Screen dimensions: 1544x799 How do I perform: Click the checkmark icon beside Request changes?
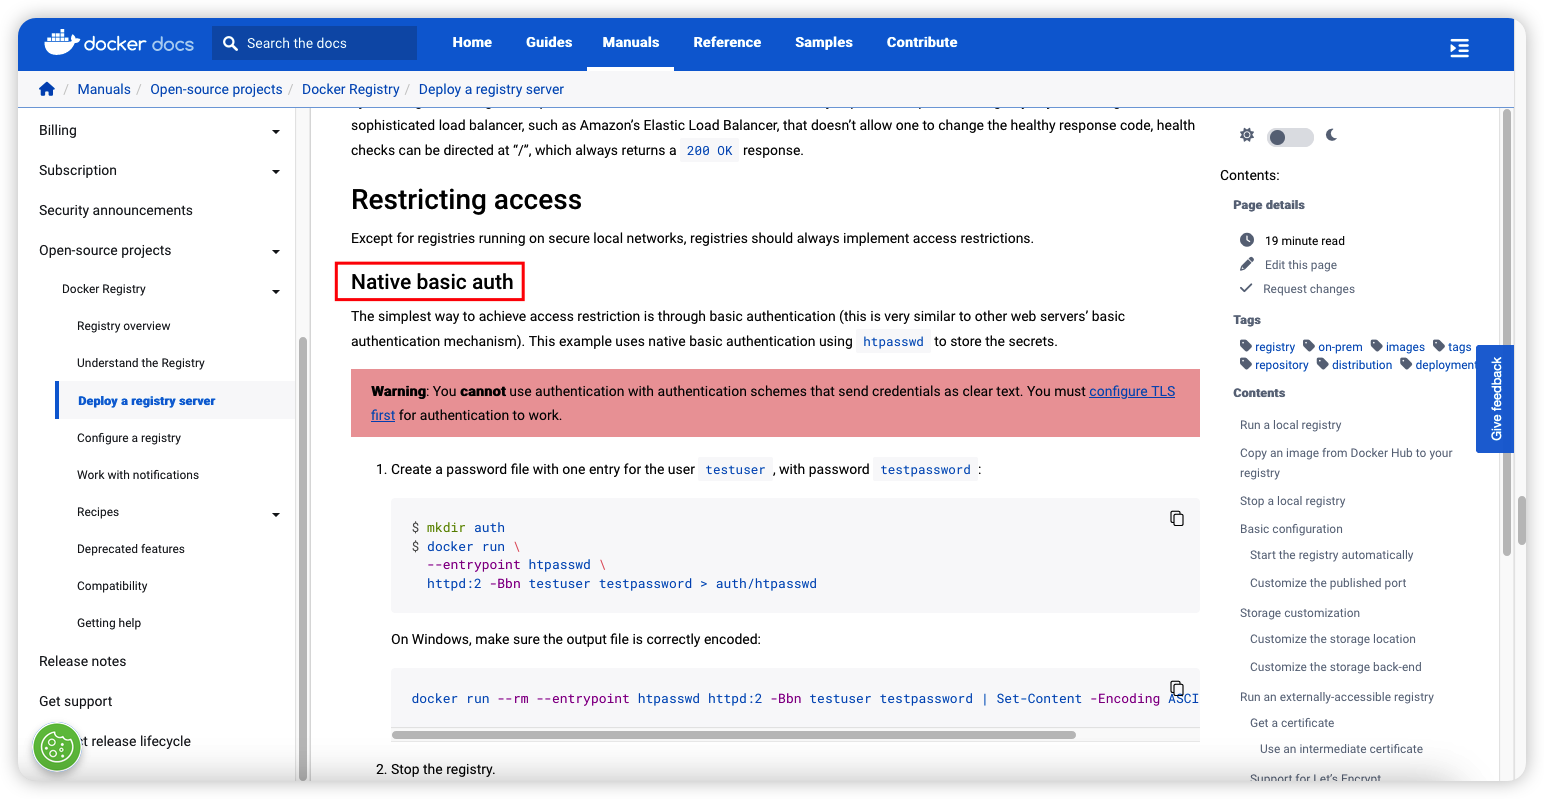click(x=1246, y=288)
